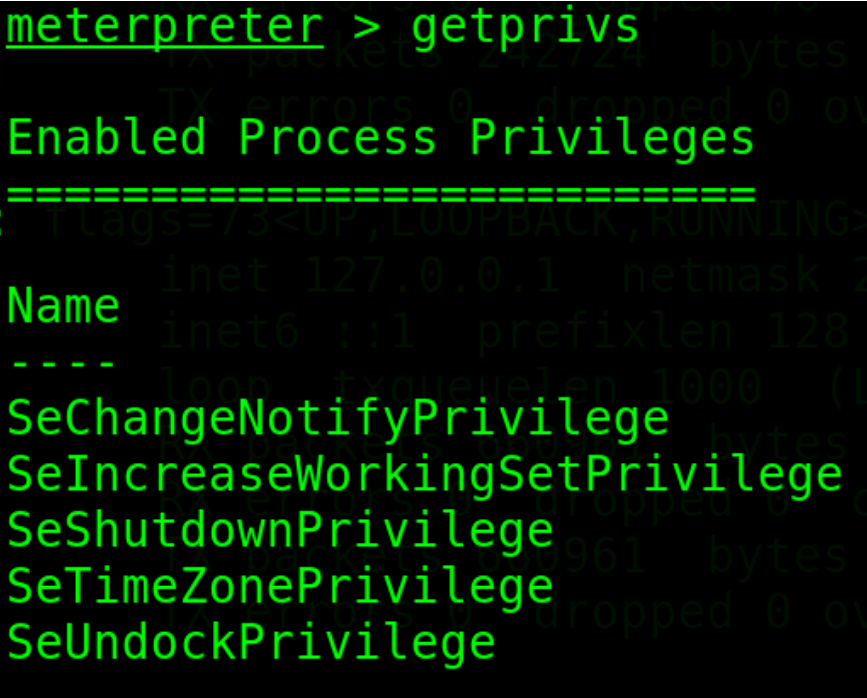The height and width of the screenshot is (698, 867).
Task: Click the SeUndockPrivilege line
Action: pyautogui.click(x=251, y=643)
